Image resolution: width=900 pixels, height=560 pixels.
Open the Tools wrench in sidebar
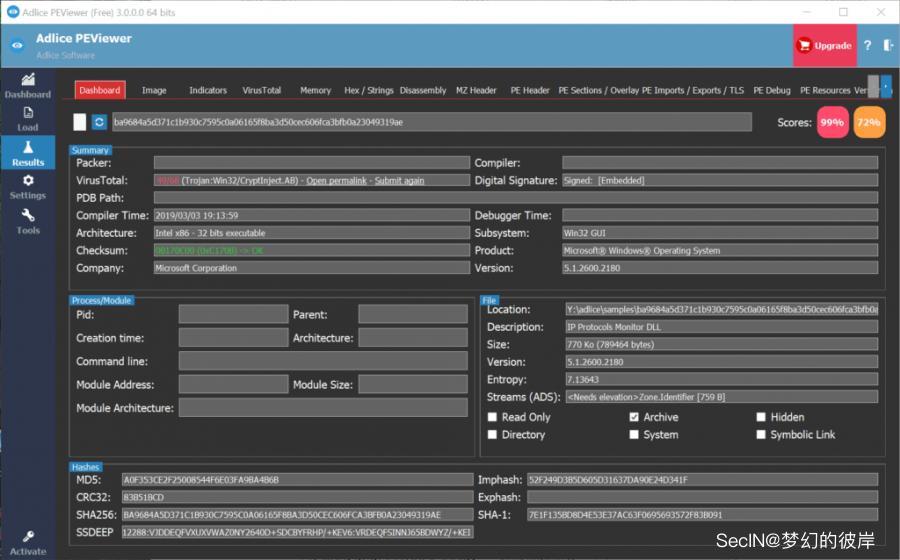28,221
